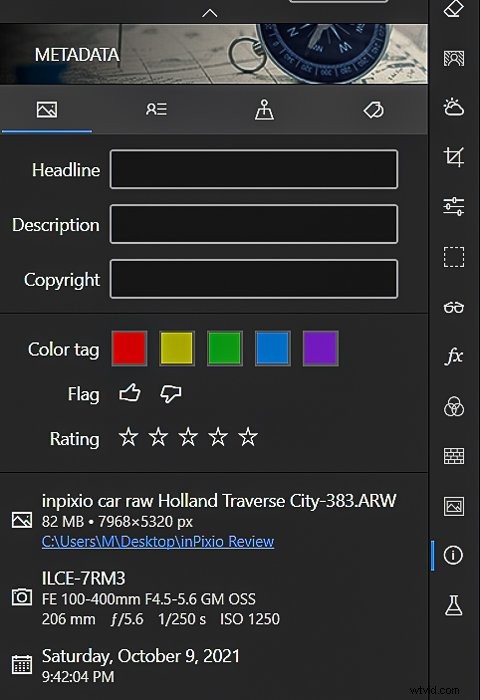Flag photo with thumbs up
The image size is (480, 700).
coord(130,393)
